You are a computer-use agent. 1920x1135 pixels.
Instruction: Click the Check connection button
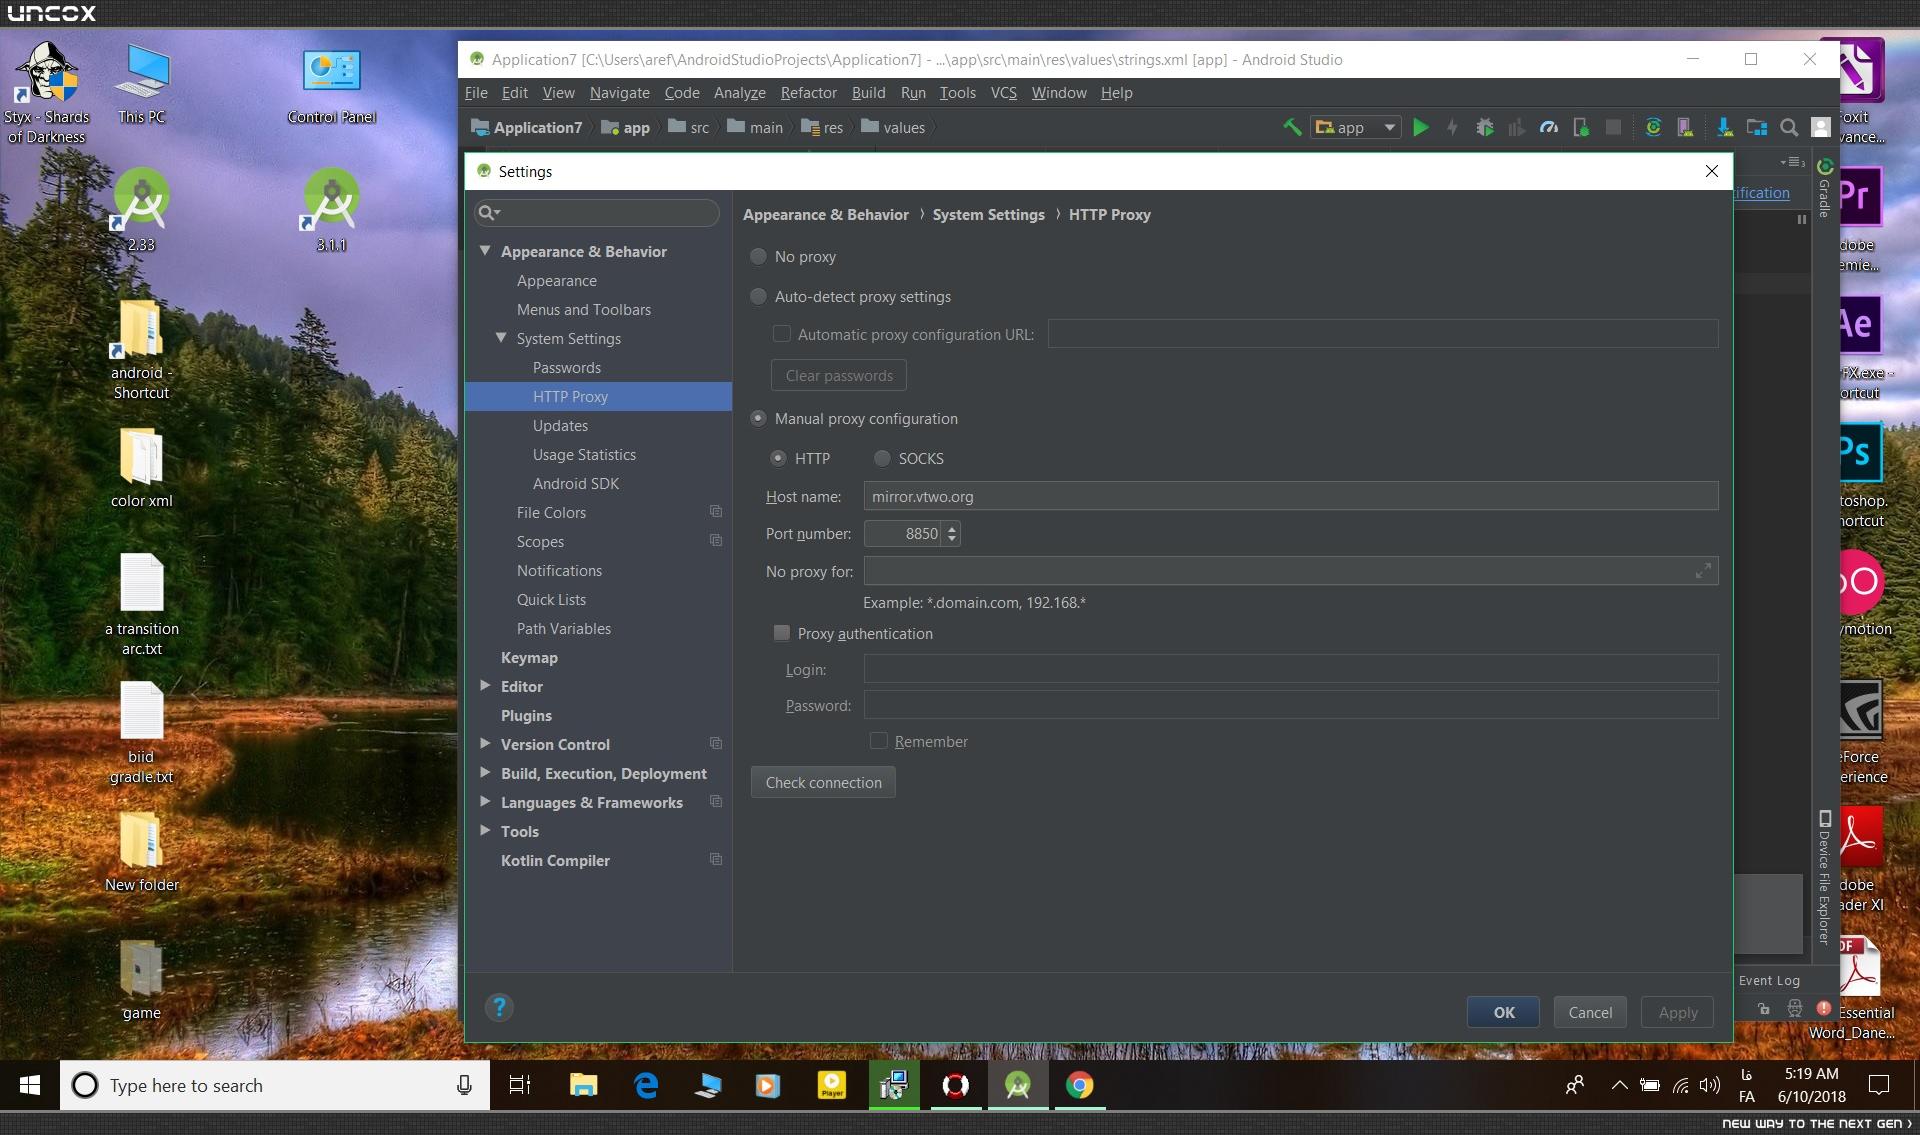823,782
